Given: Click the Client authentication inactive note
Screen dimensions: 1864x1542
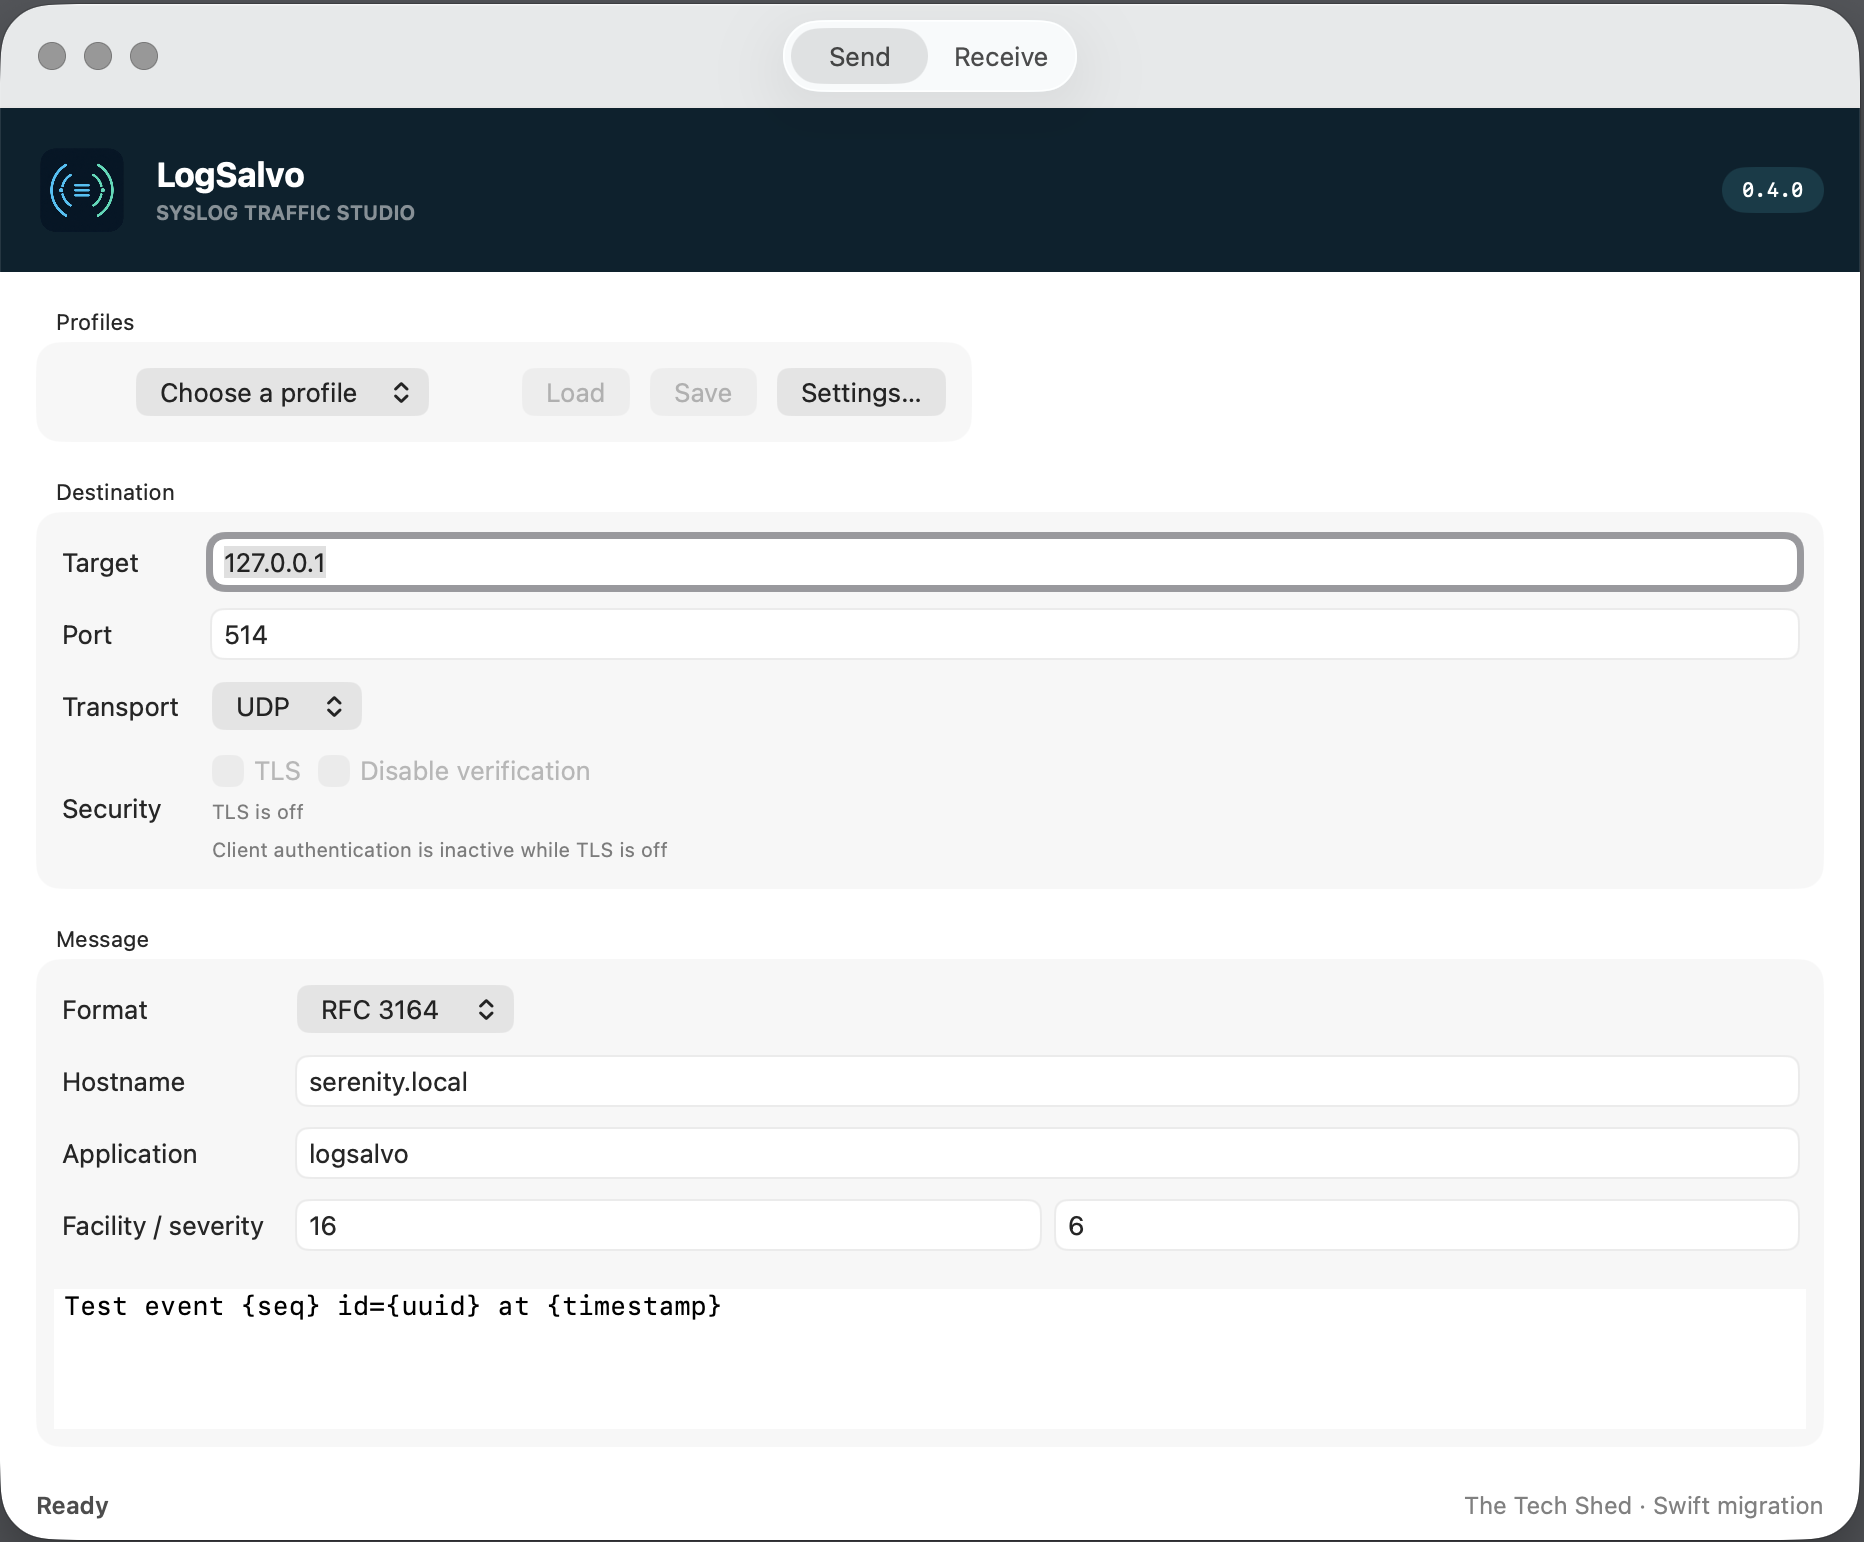Looking at the screenshot, I should 439,850.
